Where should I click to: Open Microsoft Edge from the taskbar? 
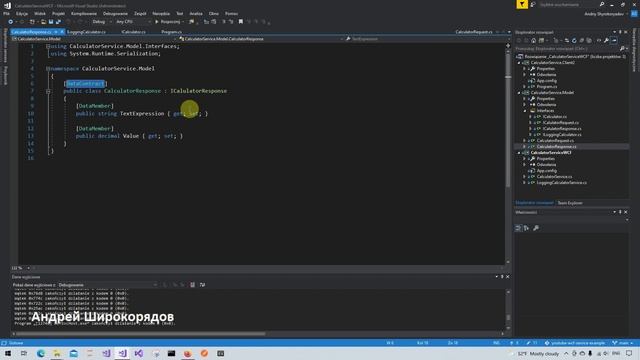point(40,353)
